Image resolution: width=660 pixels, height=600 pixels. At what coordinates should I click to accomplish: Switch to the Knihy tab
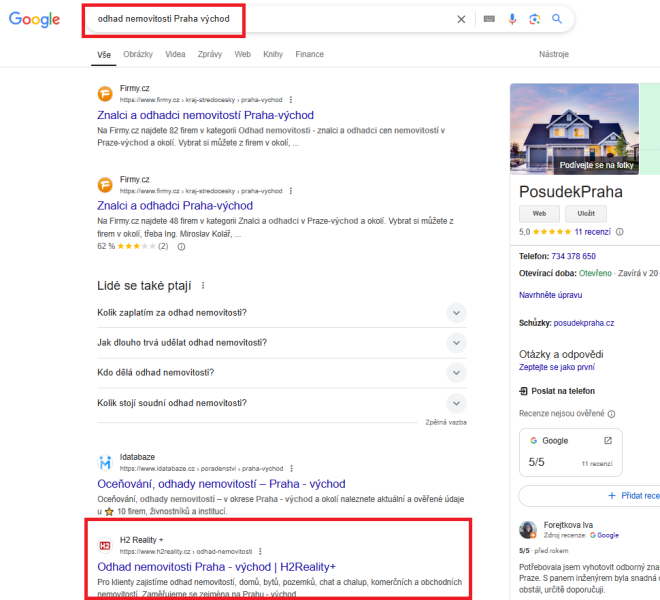(x=273, y=54)
